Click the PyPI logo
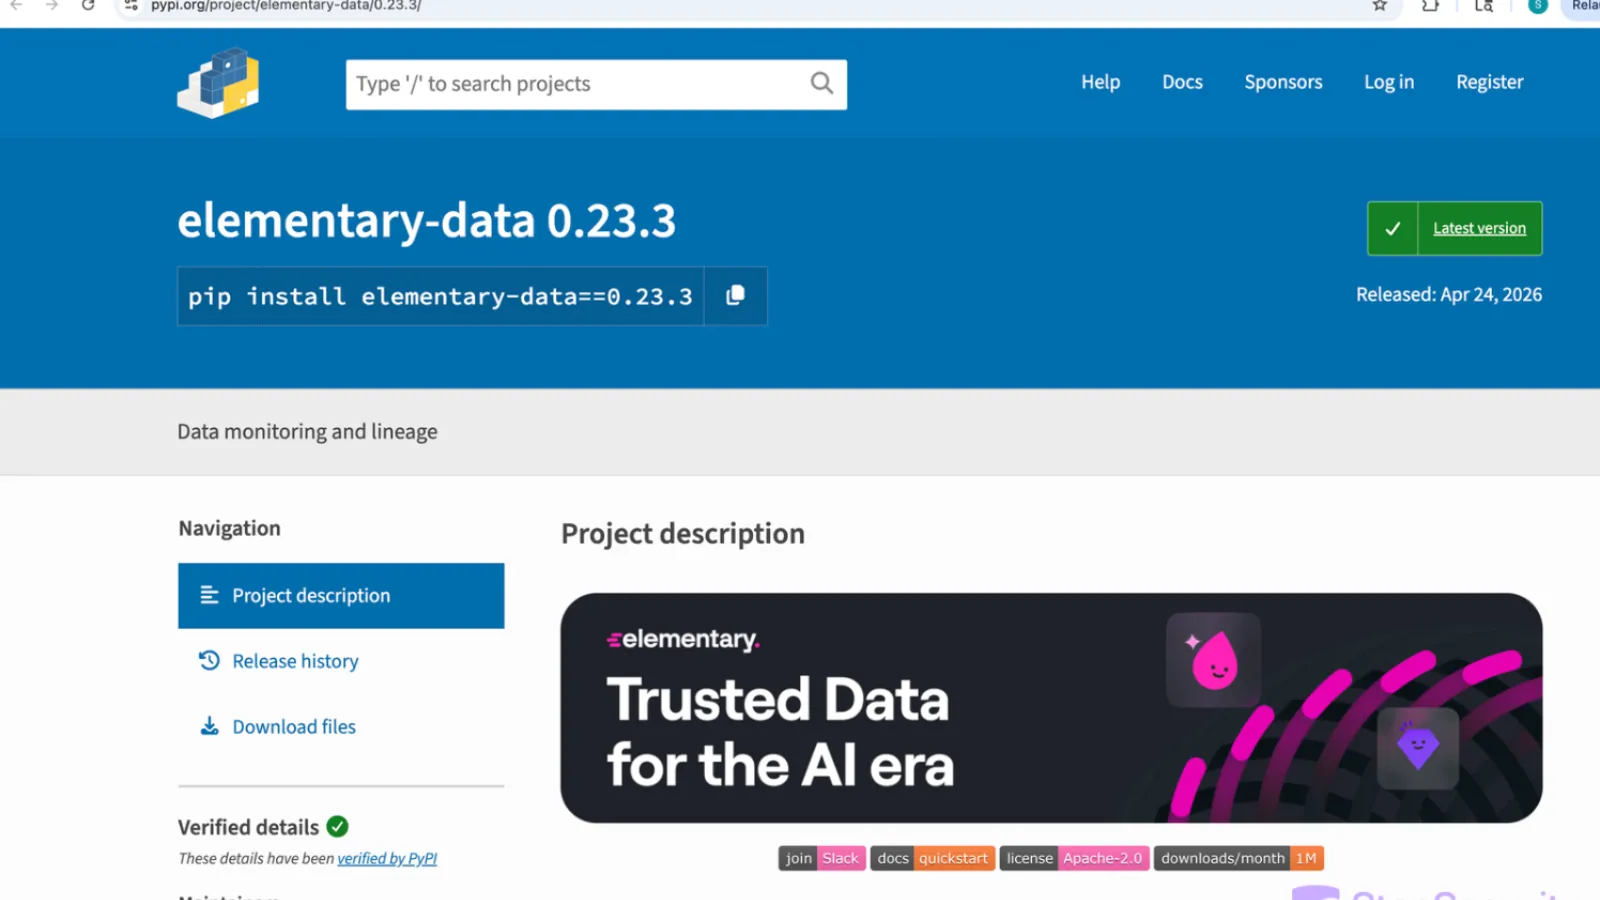Viewport: 1600px width, 900px height. [218, 83]
